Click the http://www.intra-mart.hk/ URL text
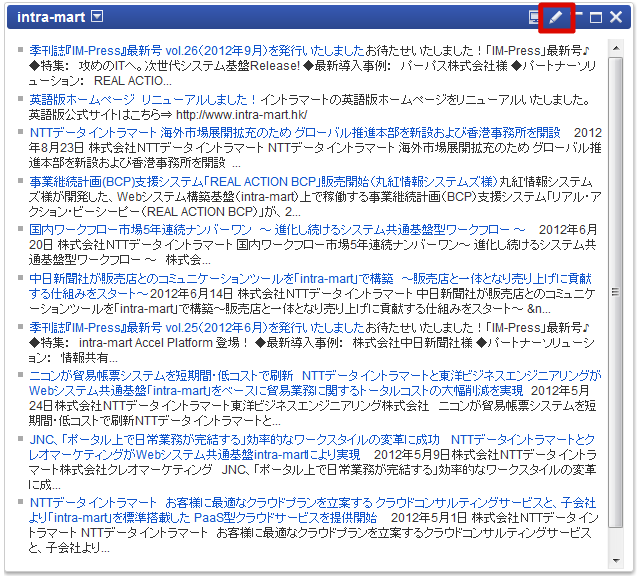The height and width of the screenshot is (576, 639). point(241,115)
